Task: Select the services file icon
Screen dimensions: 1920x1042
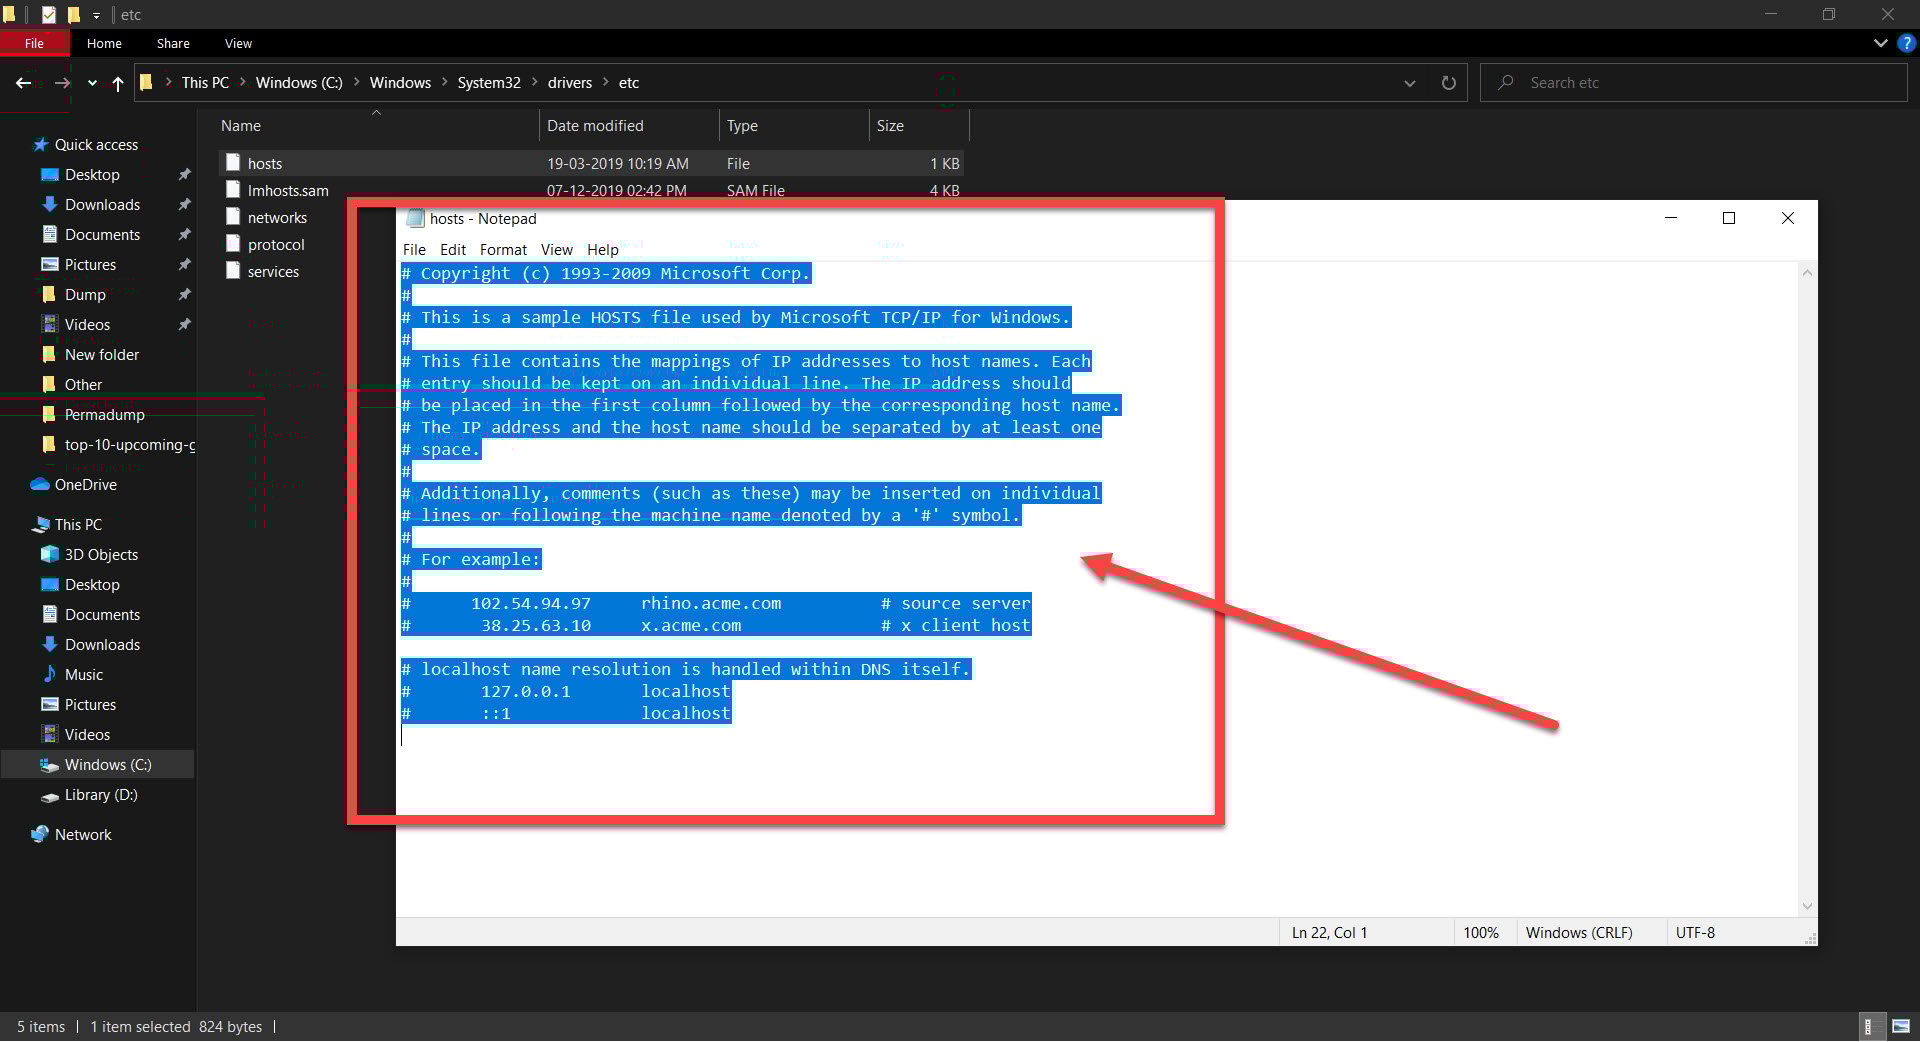Action: 233,270
